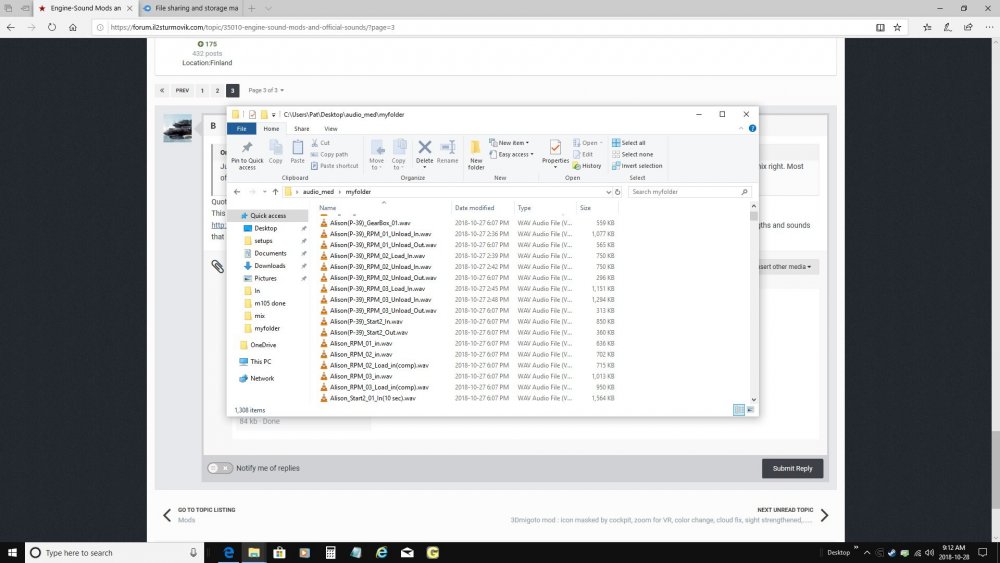Switch to the View ribbon tab
This screenshot has height=563, width=1000.
point(331,129)
